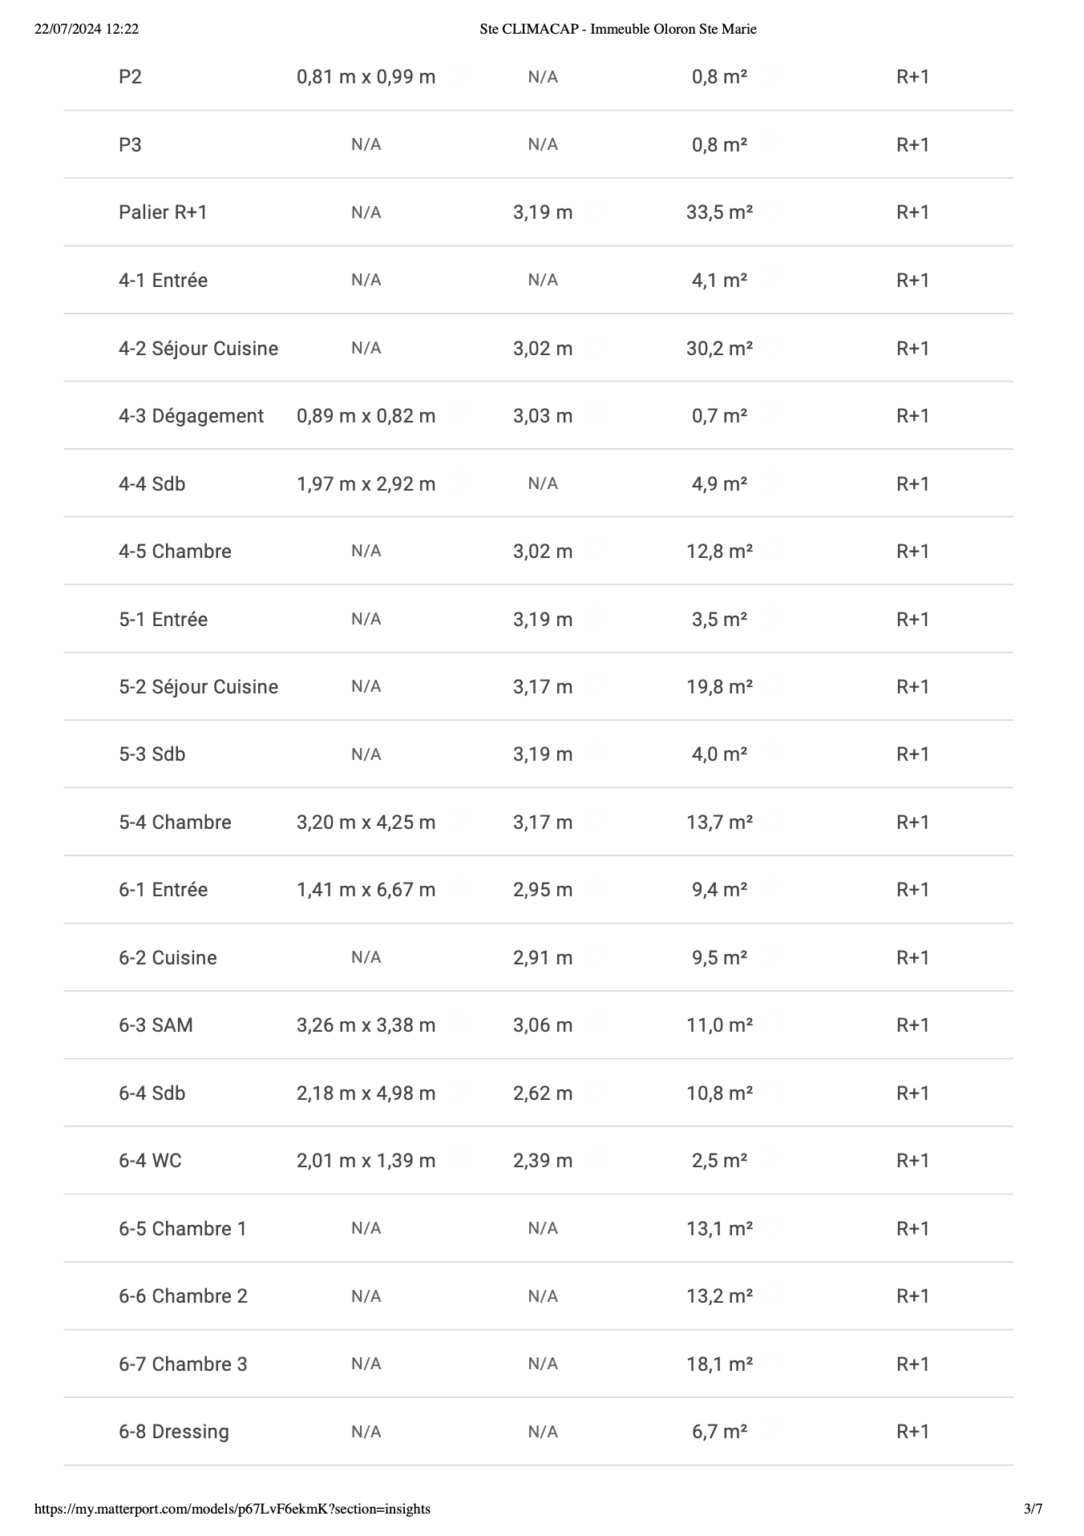
Task: Select the 6-3 SAM height 3,06 m
Action: (x=543, y=1025)
